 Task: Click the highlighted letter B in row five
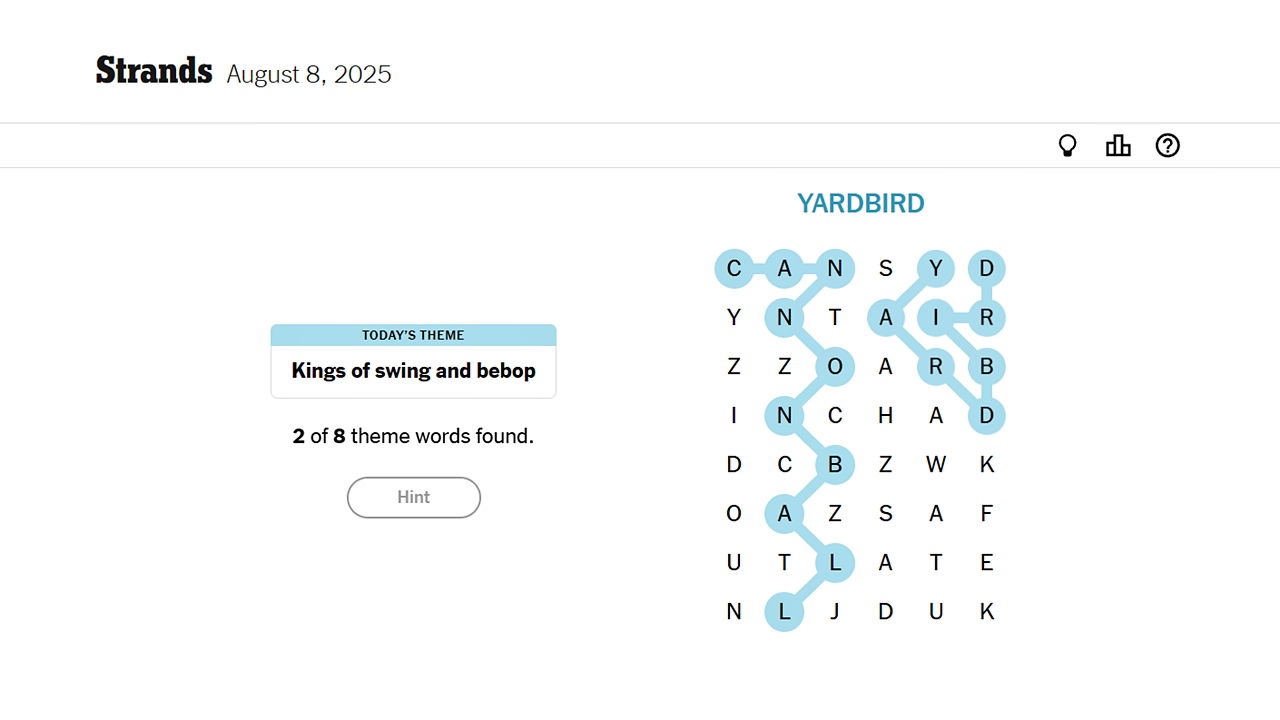click(x=835, y=464)
